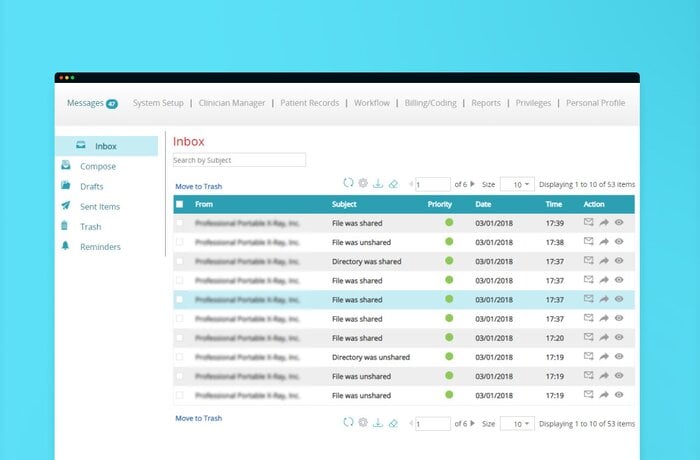Open the top page Size dropdown
The width and height of the screenshot is (700, 460).
[517, 184]
